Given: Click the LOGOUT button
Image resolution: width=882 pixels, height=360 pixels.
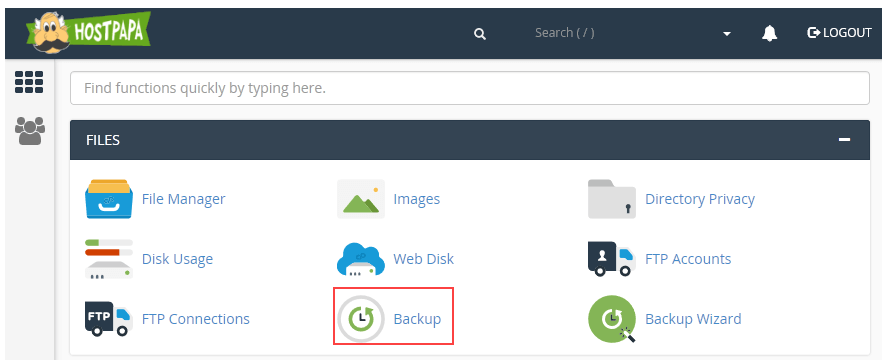Looking at the screenshot, I should (x=839, y=33).
